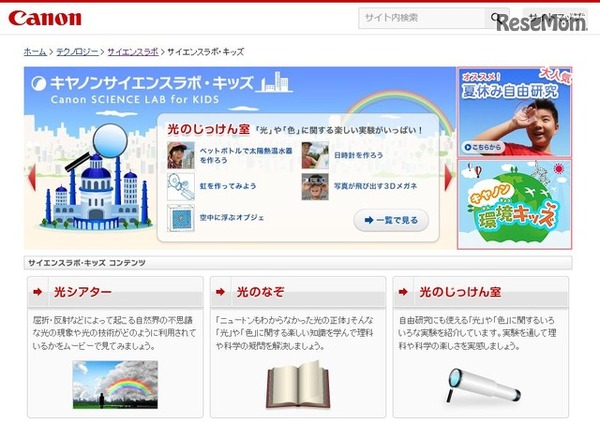This screenshot has height=422, width=600.
Task: Open the 空中に浮ぶオブジェ text link
Action: point(232,218)
